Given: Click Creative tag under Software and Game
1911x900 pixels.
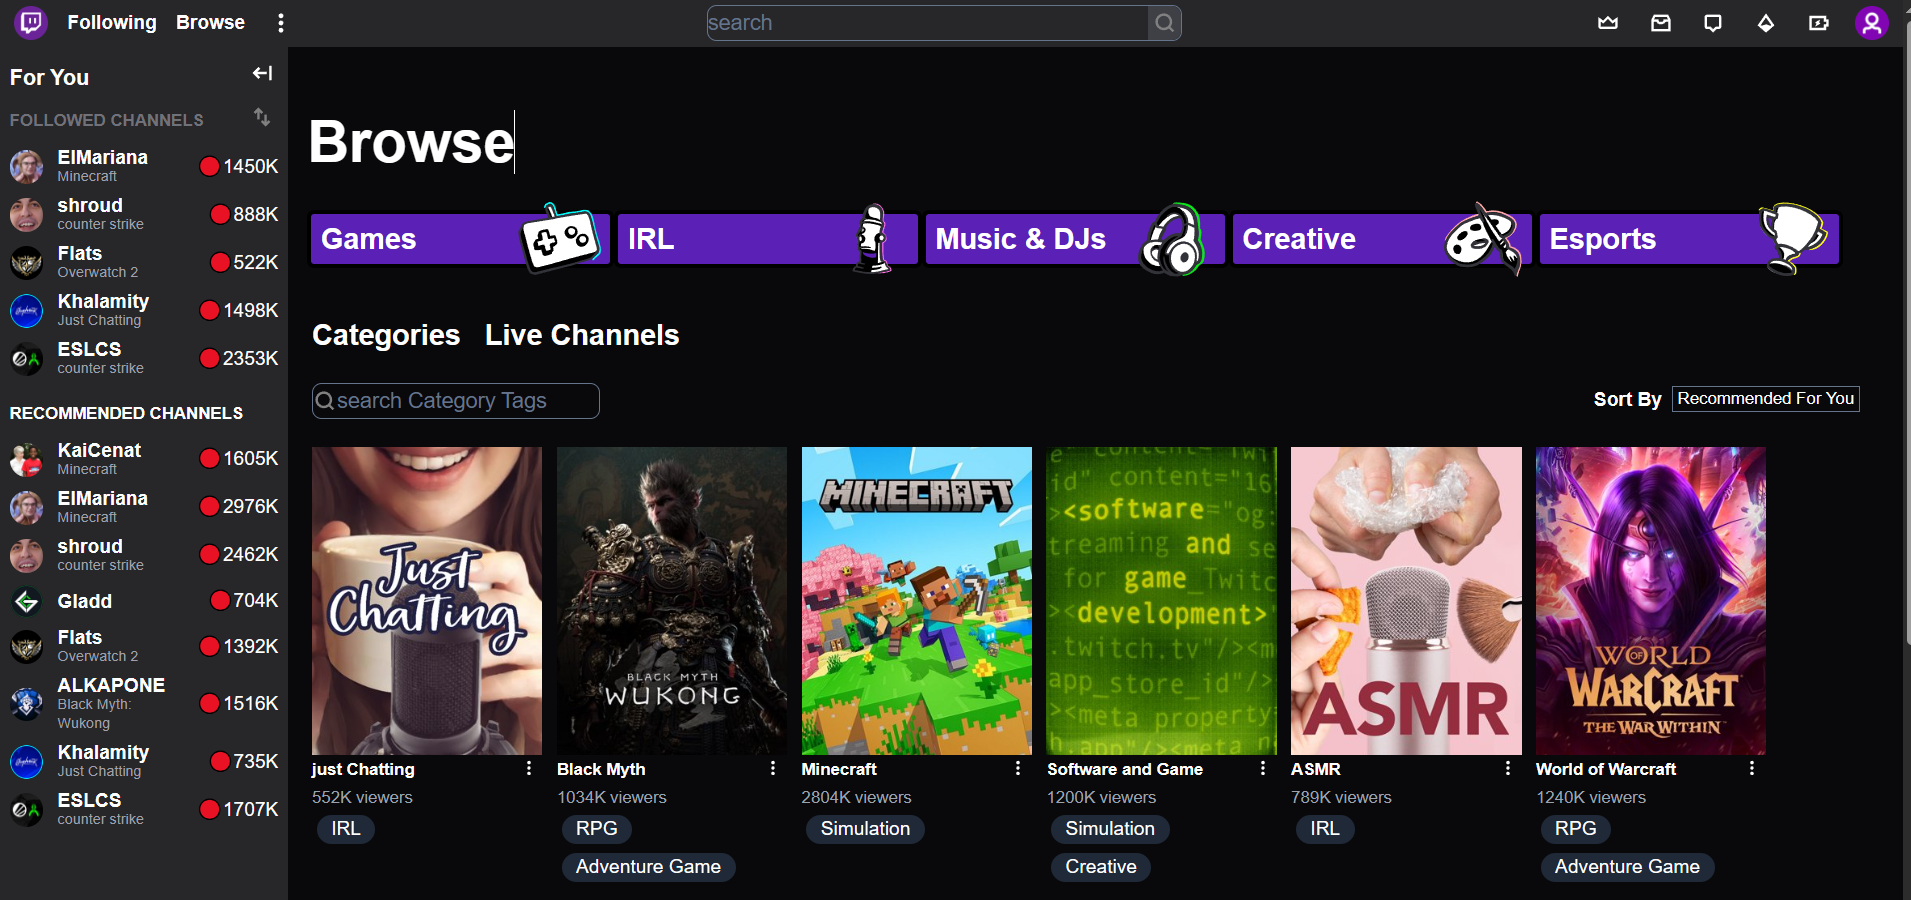Looking at the screenshot, I should pos(1101,867).
